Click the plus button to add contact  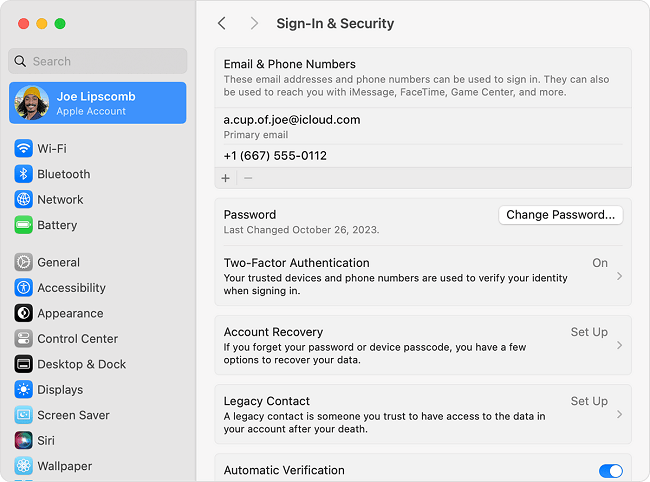click(x=226, y=178)
